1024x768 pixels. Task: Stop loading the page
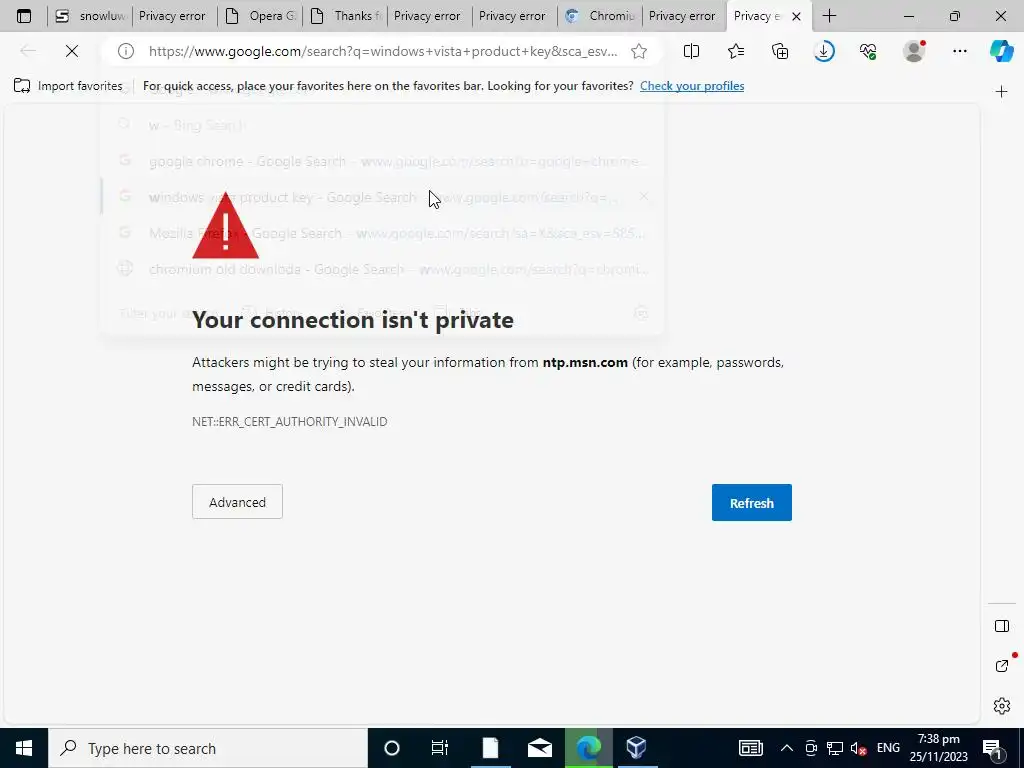[72, 51]
